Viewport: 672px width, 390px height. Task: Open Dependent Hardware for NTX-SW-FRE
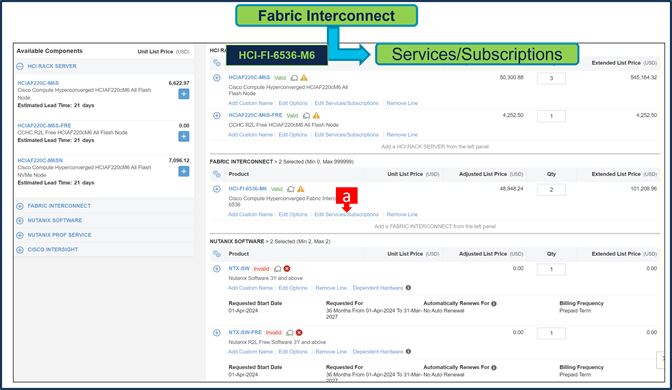coord(378,352)
